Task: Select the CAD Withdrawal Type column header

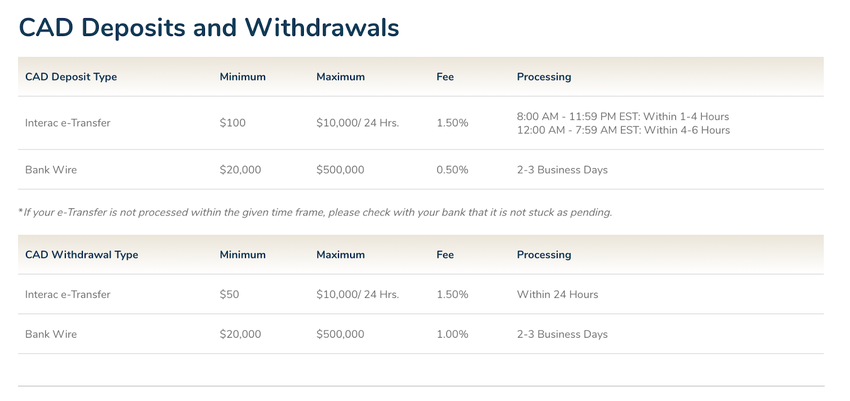Action: [x=81, y=255]
